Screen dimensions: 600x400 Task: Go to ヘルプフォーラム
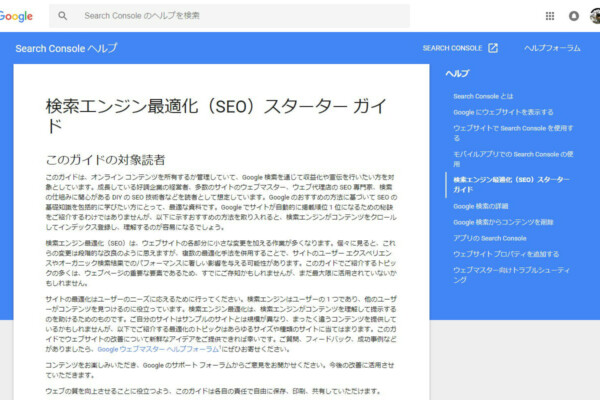tap(552, 48)
